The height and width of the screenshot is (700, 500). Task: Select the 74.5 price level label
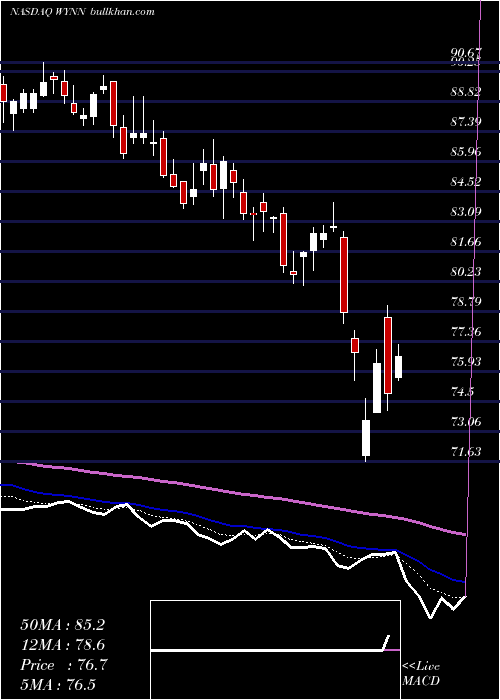pos(462,392)
